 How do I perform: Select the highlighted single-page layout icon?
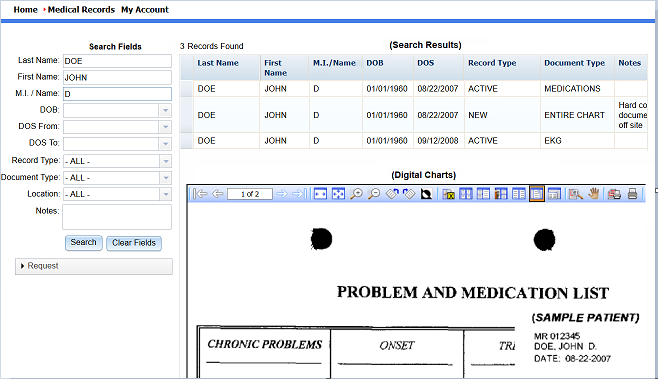[537, 193]
